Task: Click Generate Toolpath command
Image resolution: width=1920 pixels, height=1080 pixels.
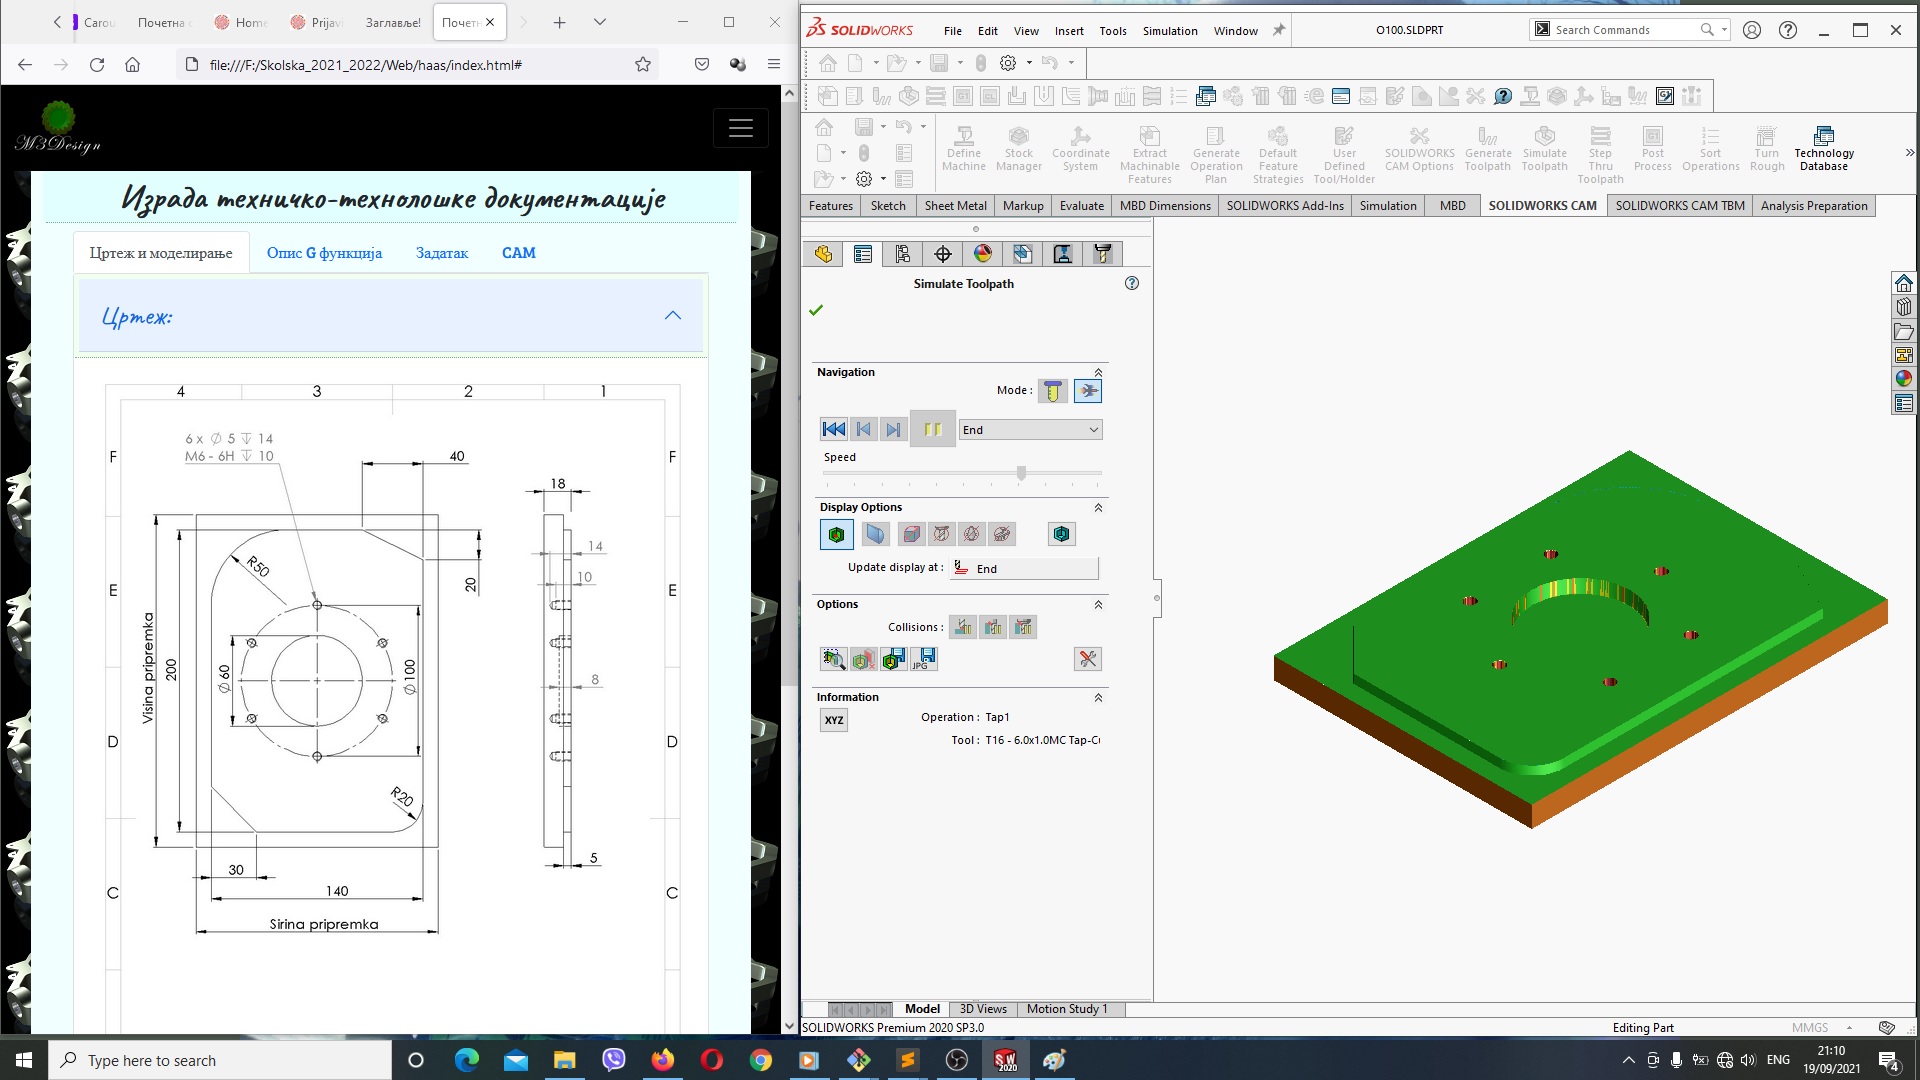Action: click(1488, 148)
